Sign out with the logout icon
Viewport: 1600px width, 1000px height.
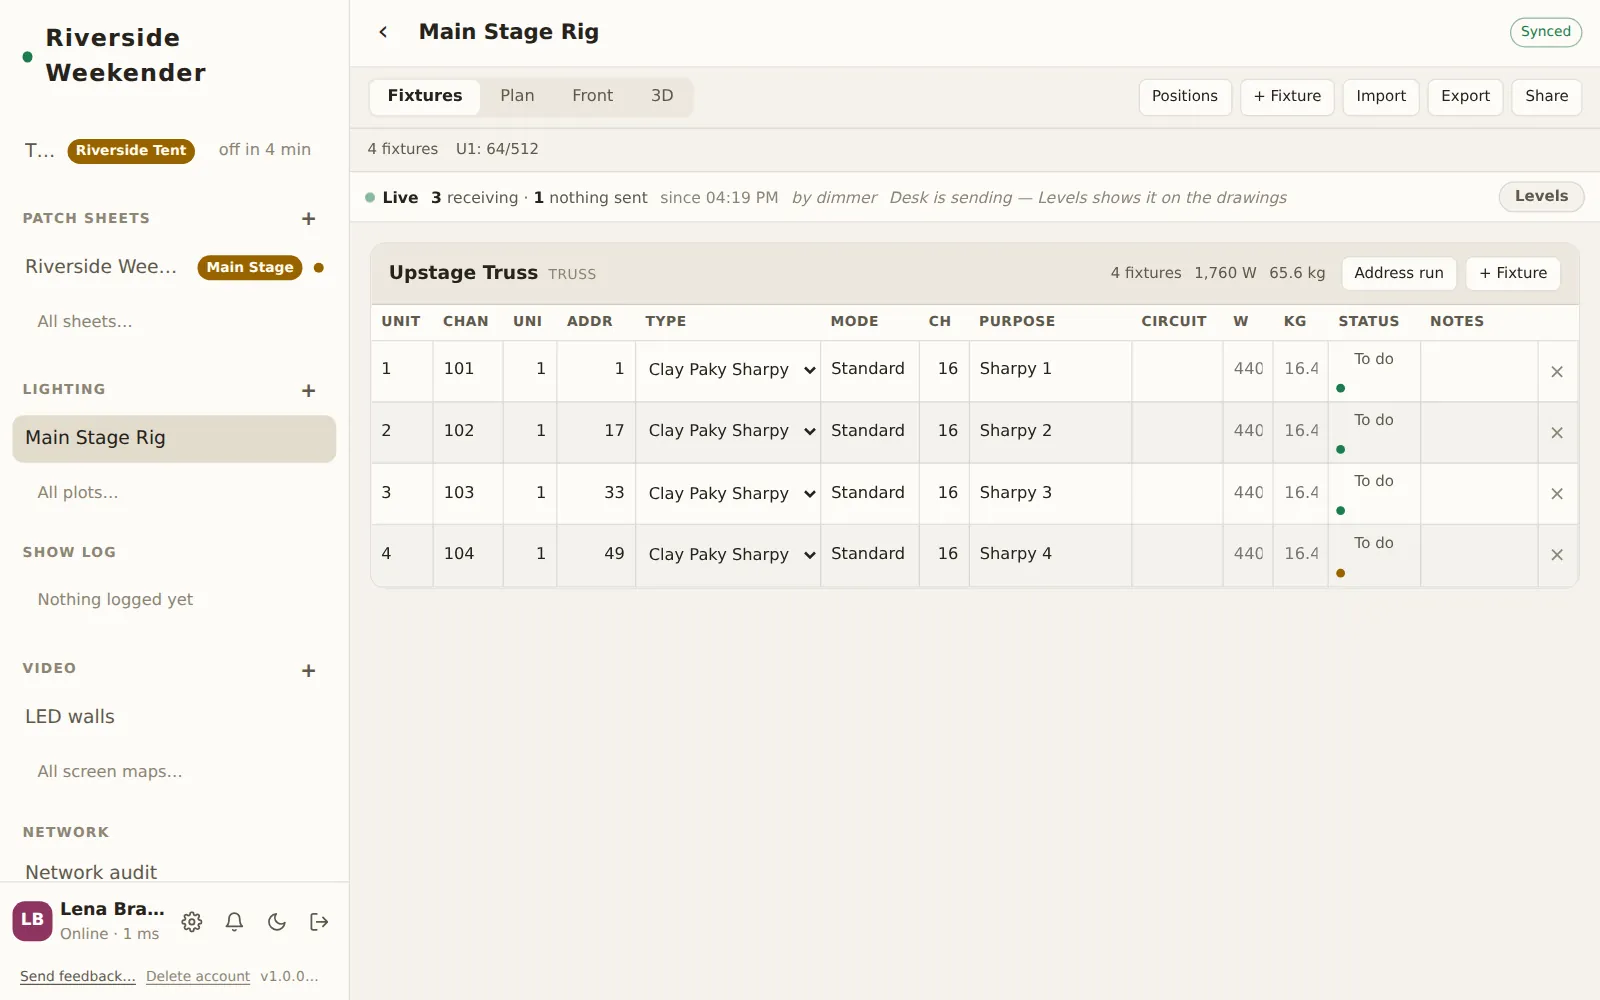pyautogui.click(x=319, y=922)
